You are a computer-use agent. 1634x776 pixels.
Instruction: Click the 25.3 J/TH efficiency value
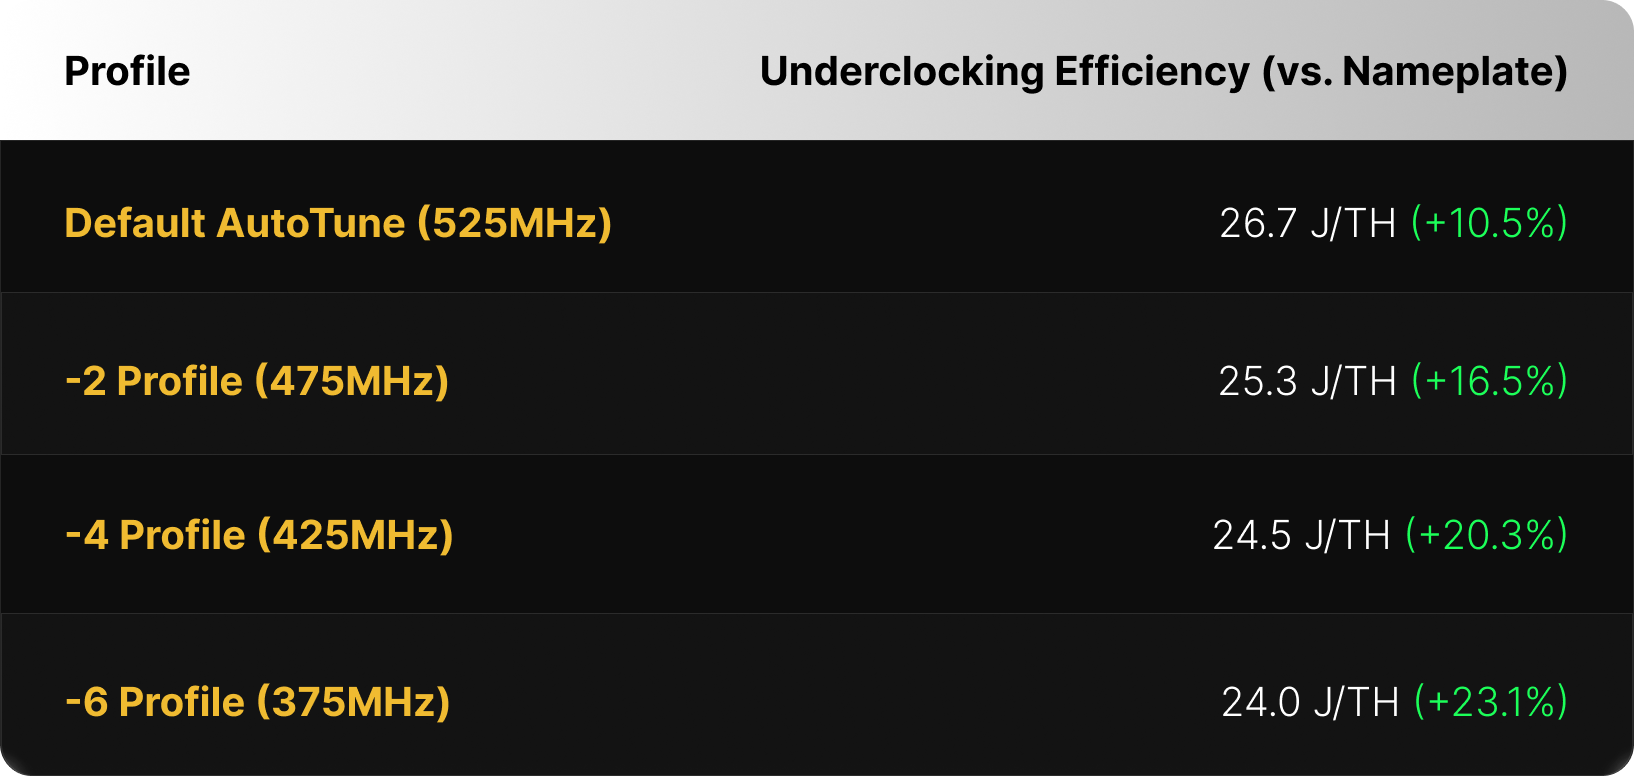1306,381
